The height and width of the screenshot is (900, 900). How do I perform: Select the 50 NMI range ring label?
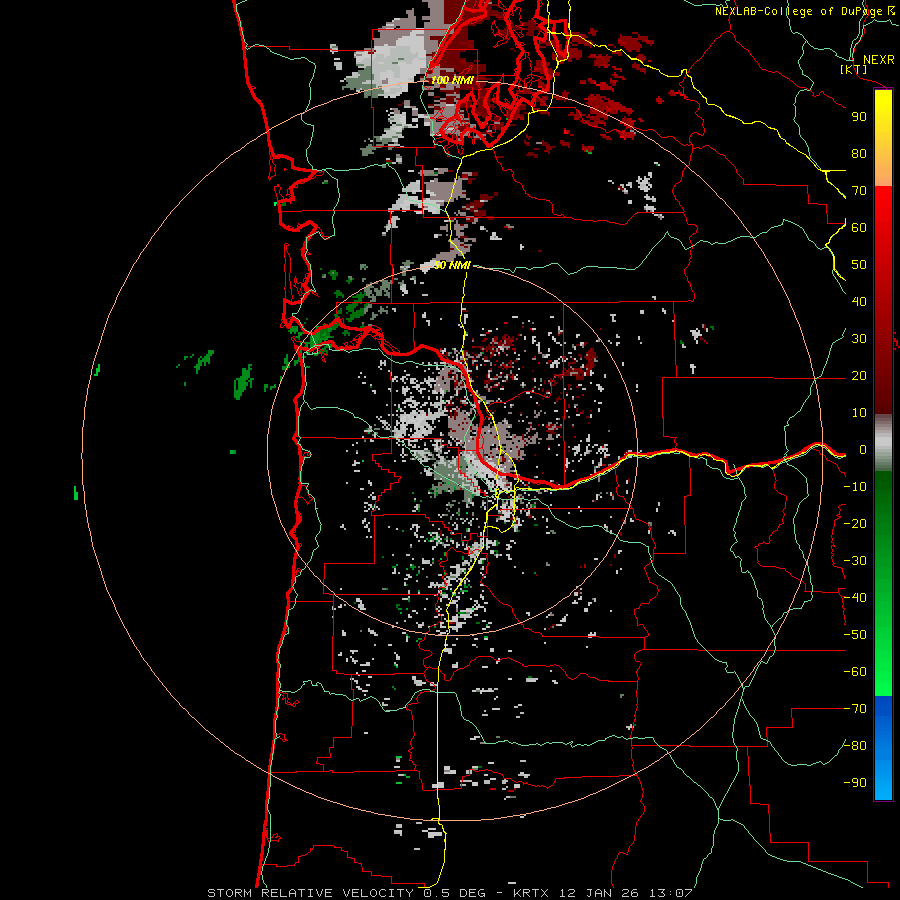coord(452,265)
